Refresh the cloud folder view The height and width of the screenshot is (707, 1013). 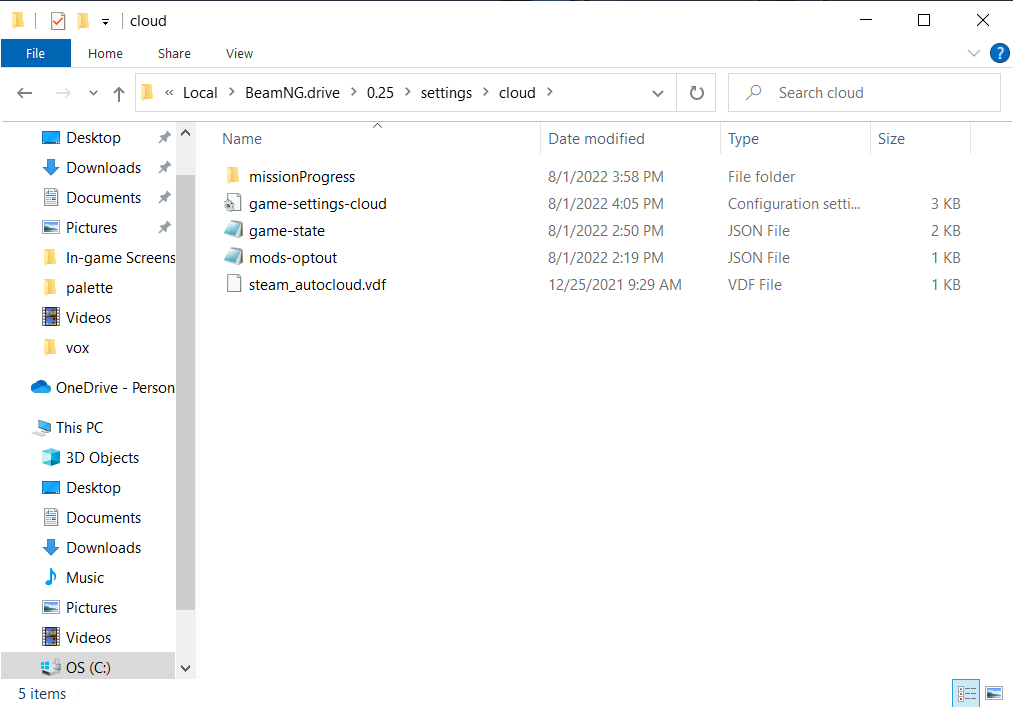pos(696,93)
